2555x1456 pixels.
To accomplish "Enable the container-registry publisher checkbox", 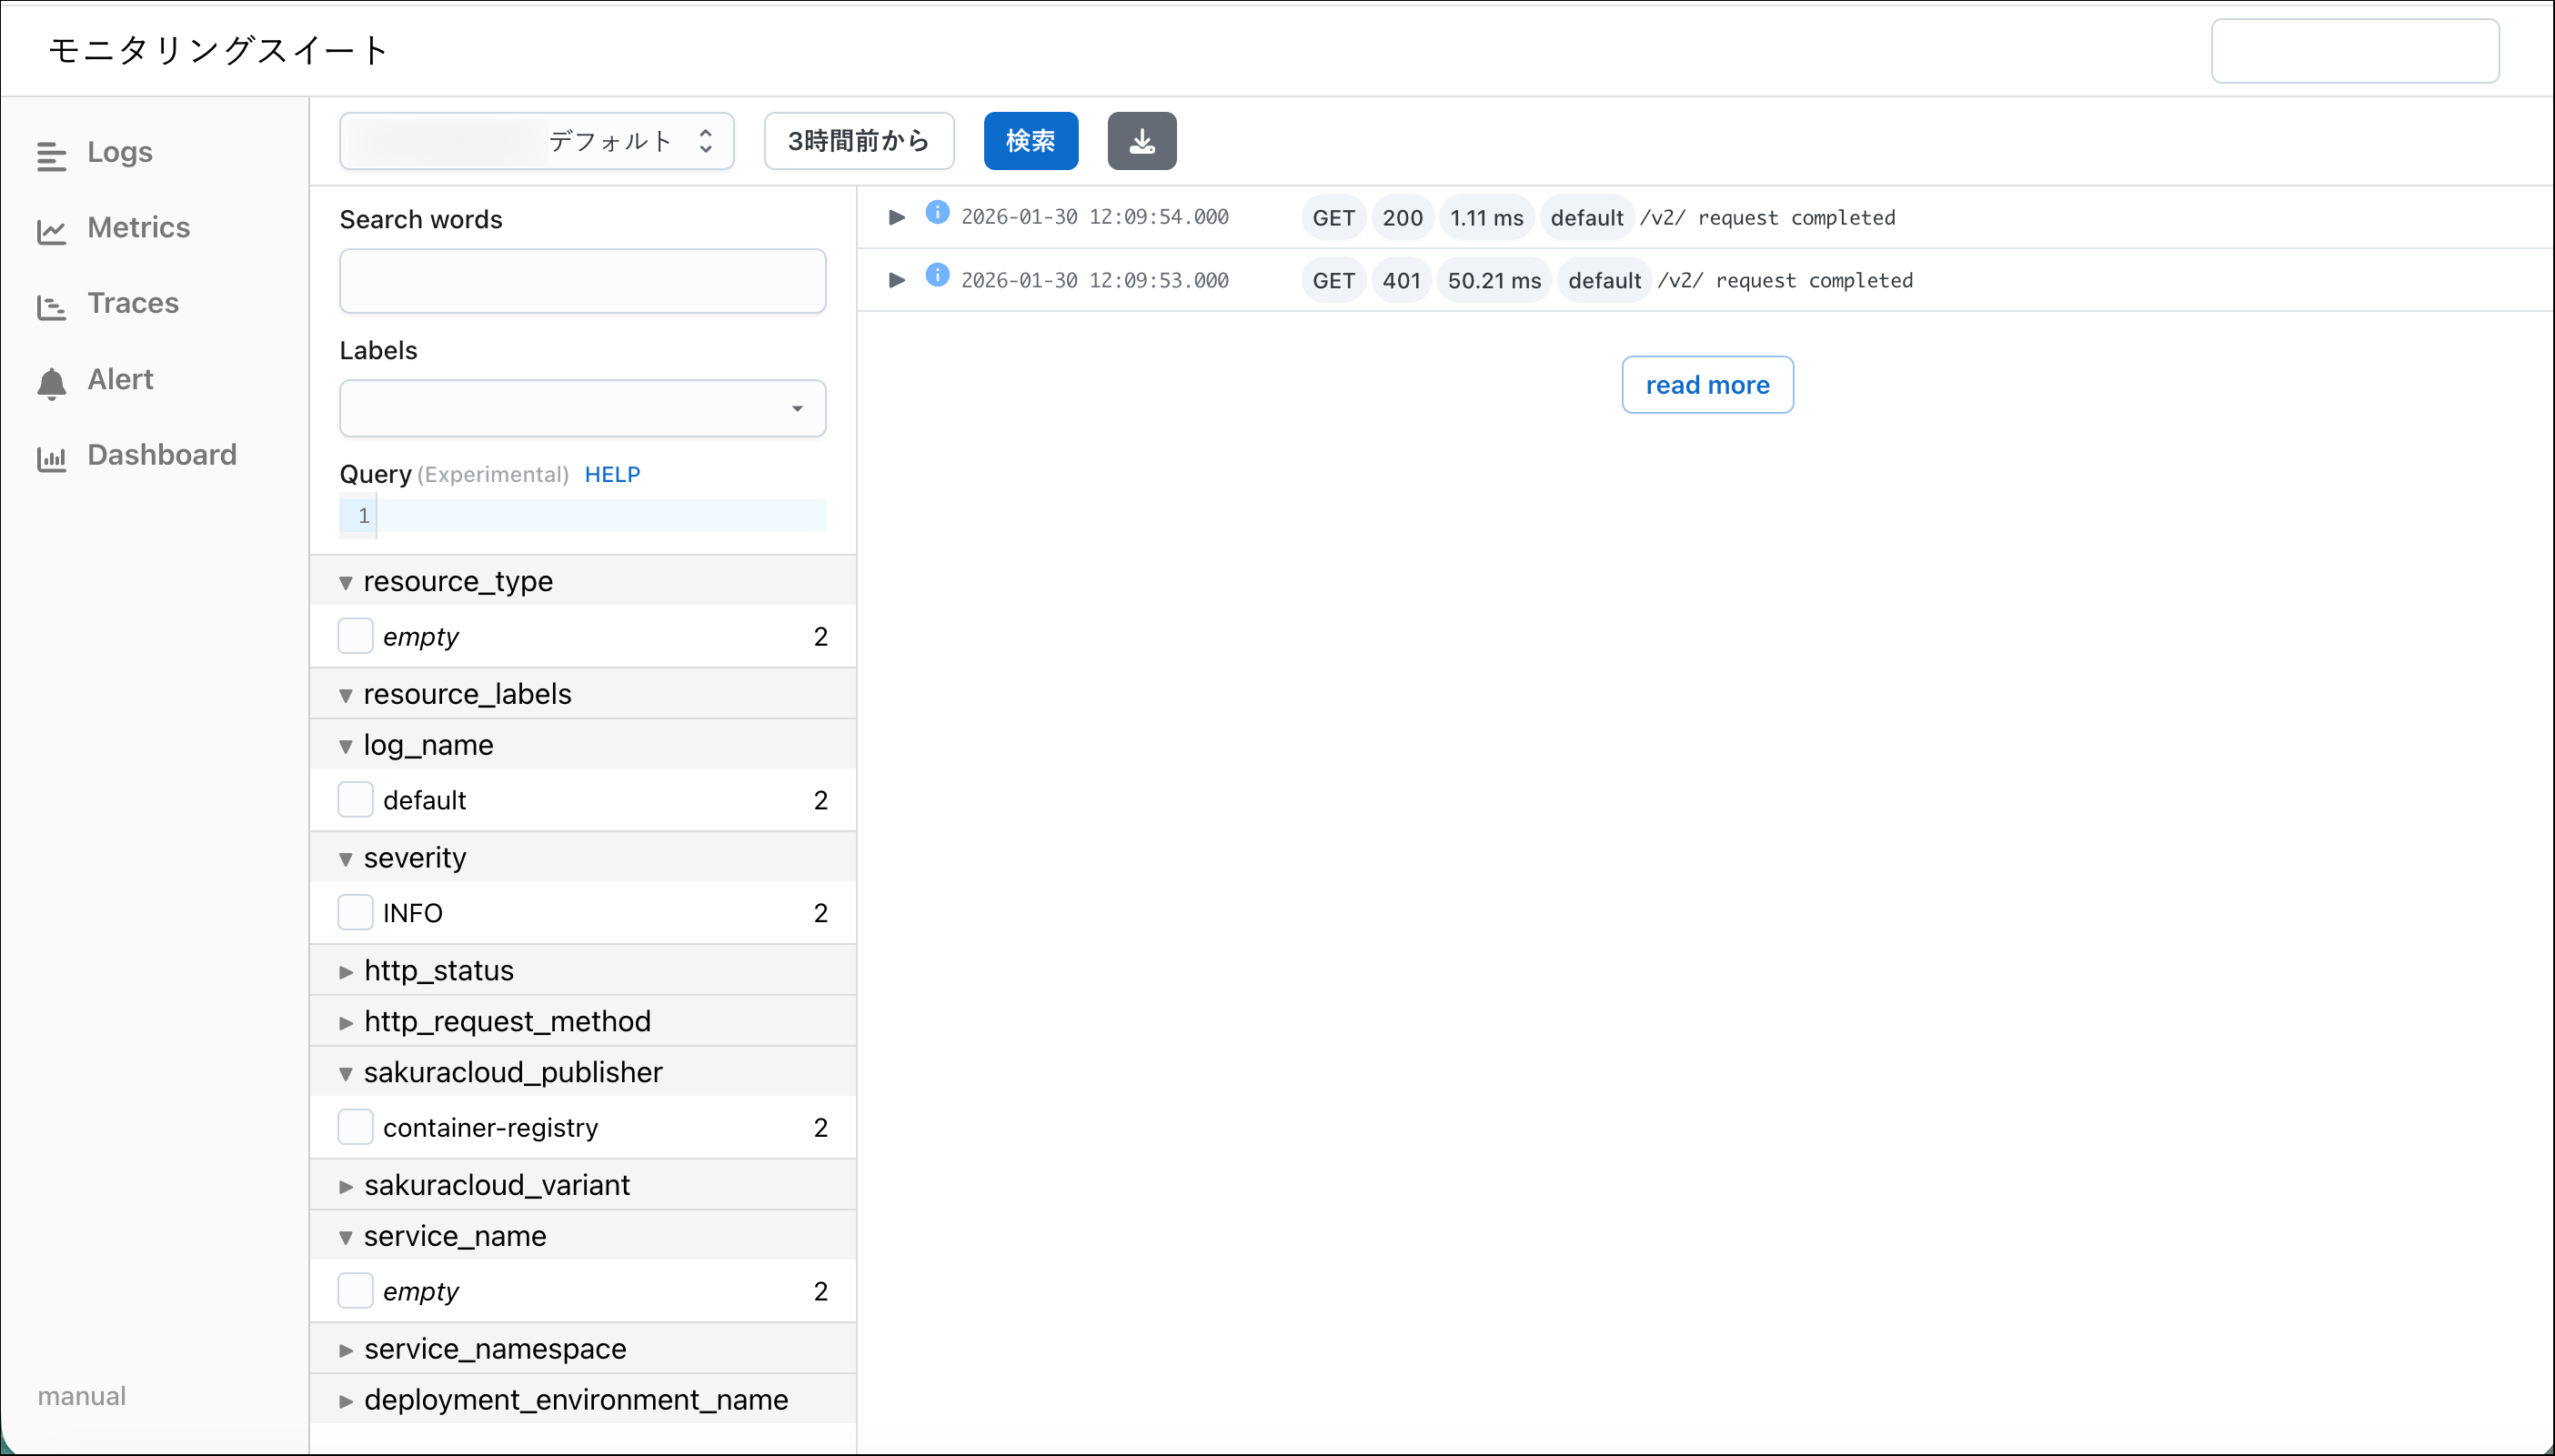I will pyautogui.click(x=355, y=1127).
